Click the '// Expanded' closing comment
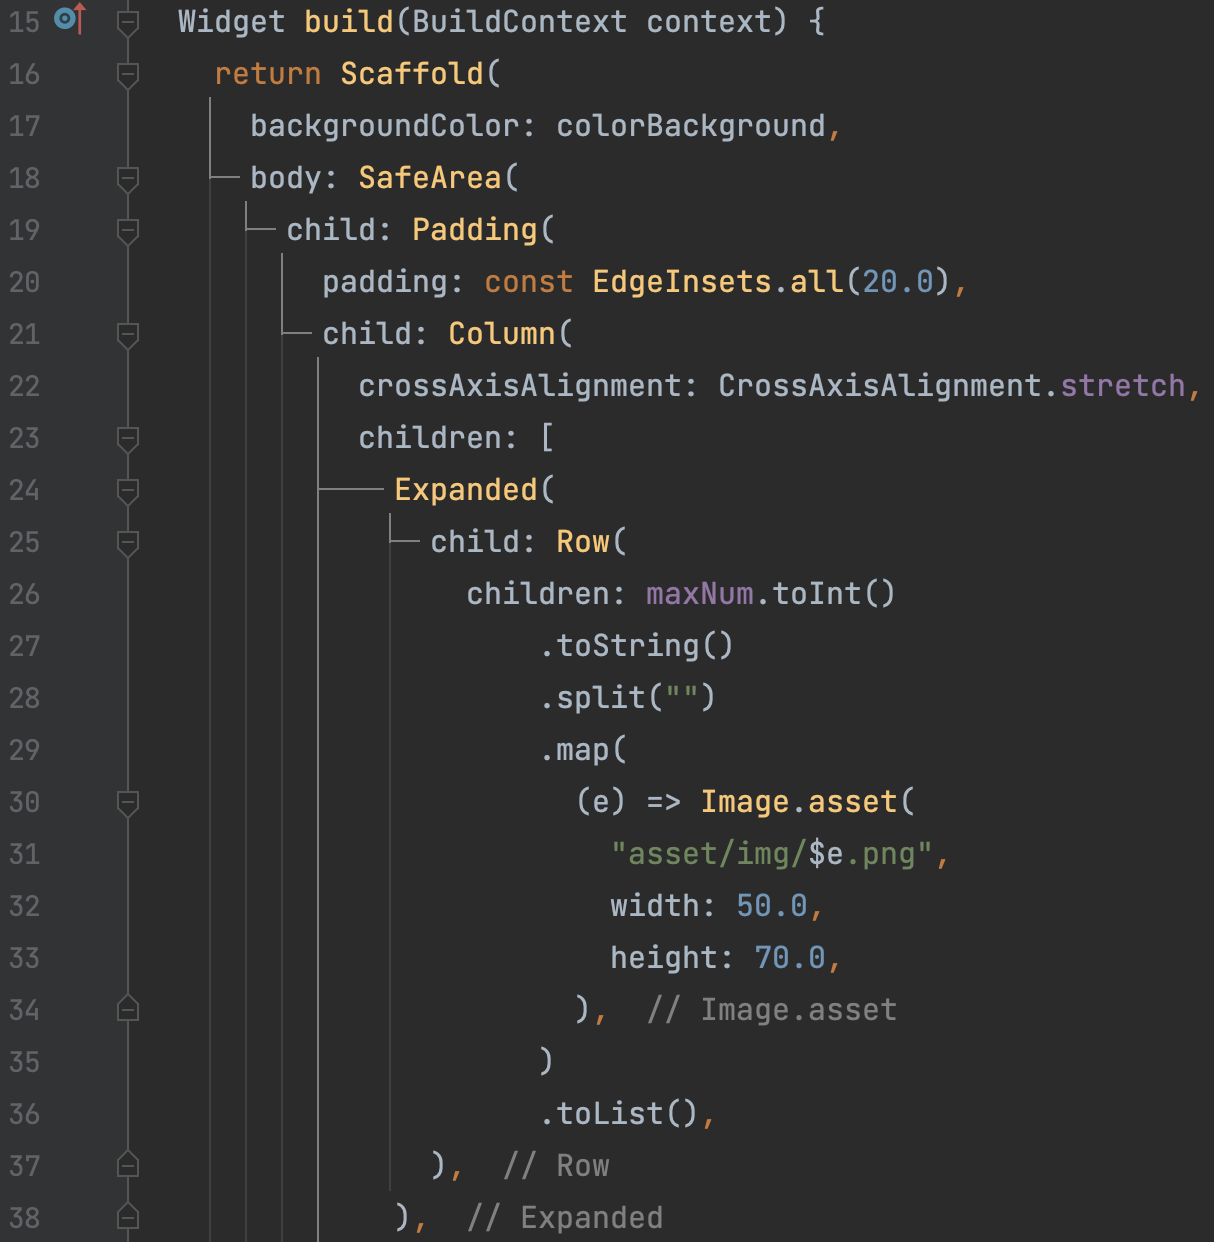1214x1242 pixels. 565,1218
